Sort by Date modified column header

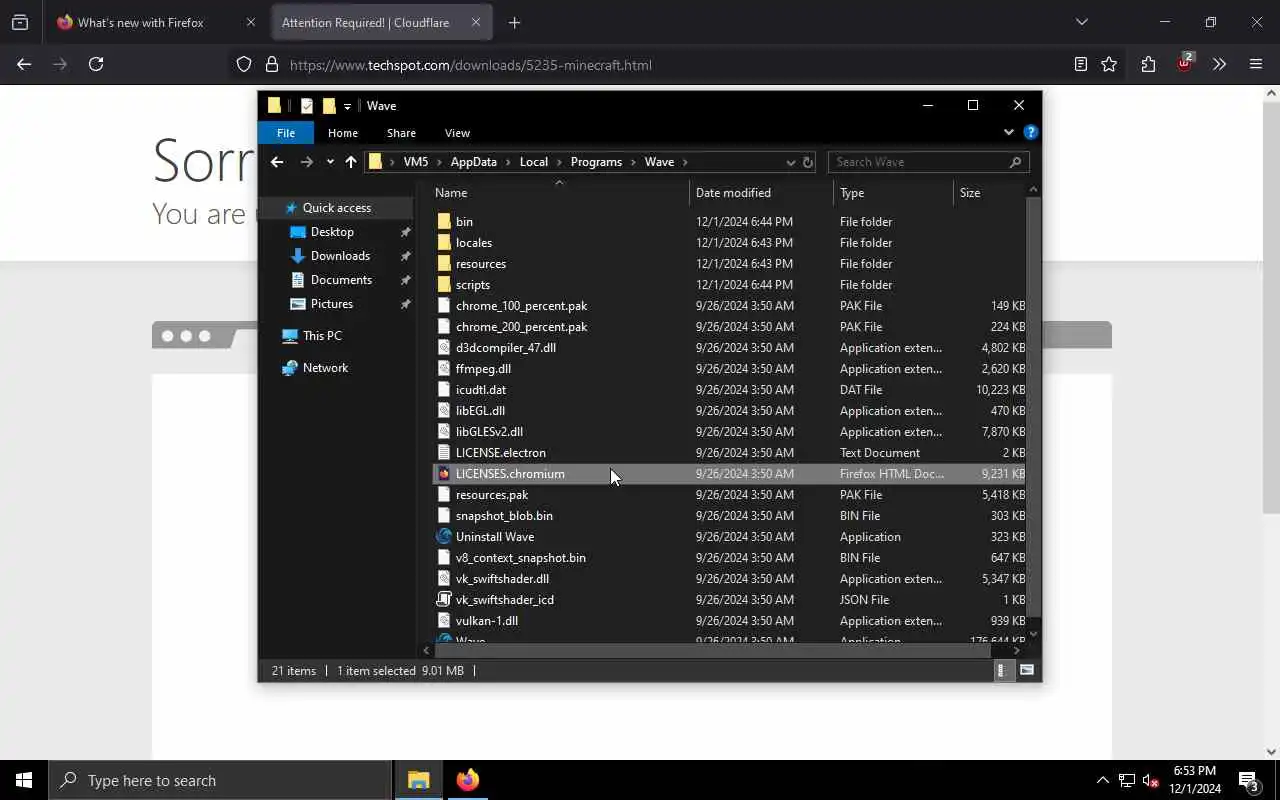[x=733, y=192]
